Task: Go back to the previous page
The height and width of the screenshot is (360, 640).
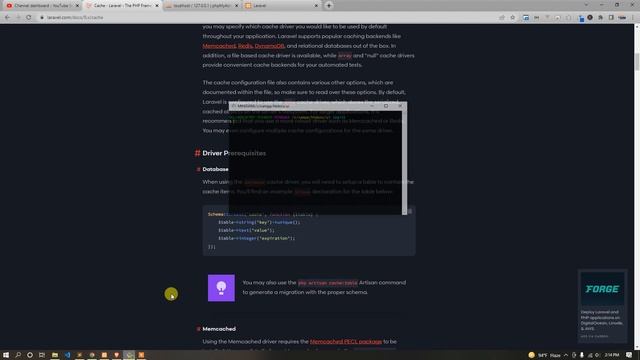Action: 7,18
